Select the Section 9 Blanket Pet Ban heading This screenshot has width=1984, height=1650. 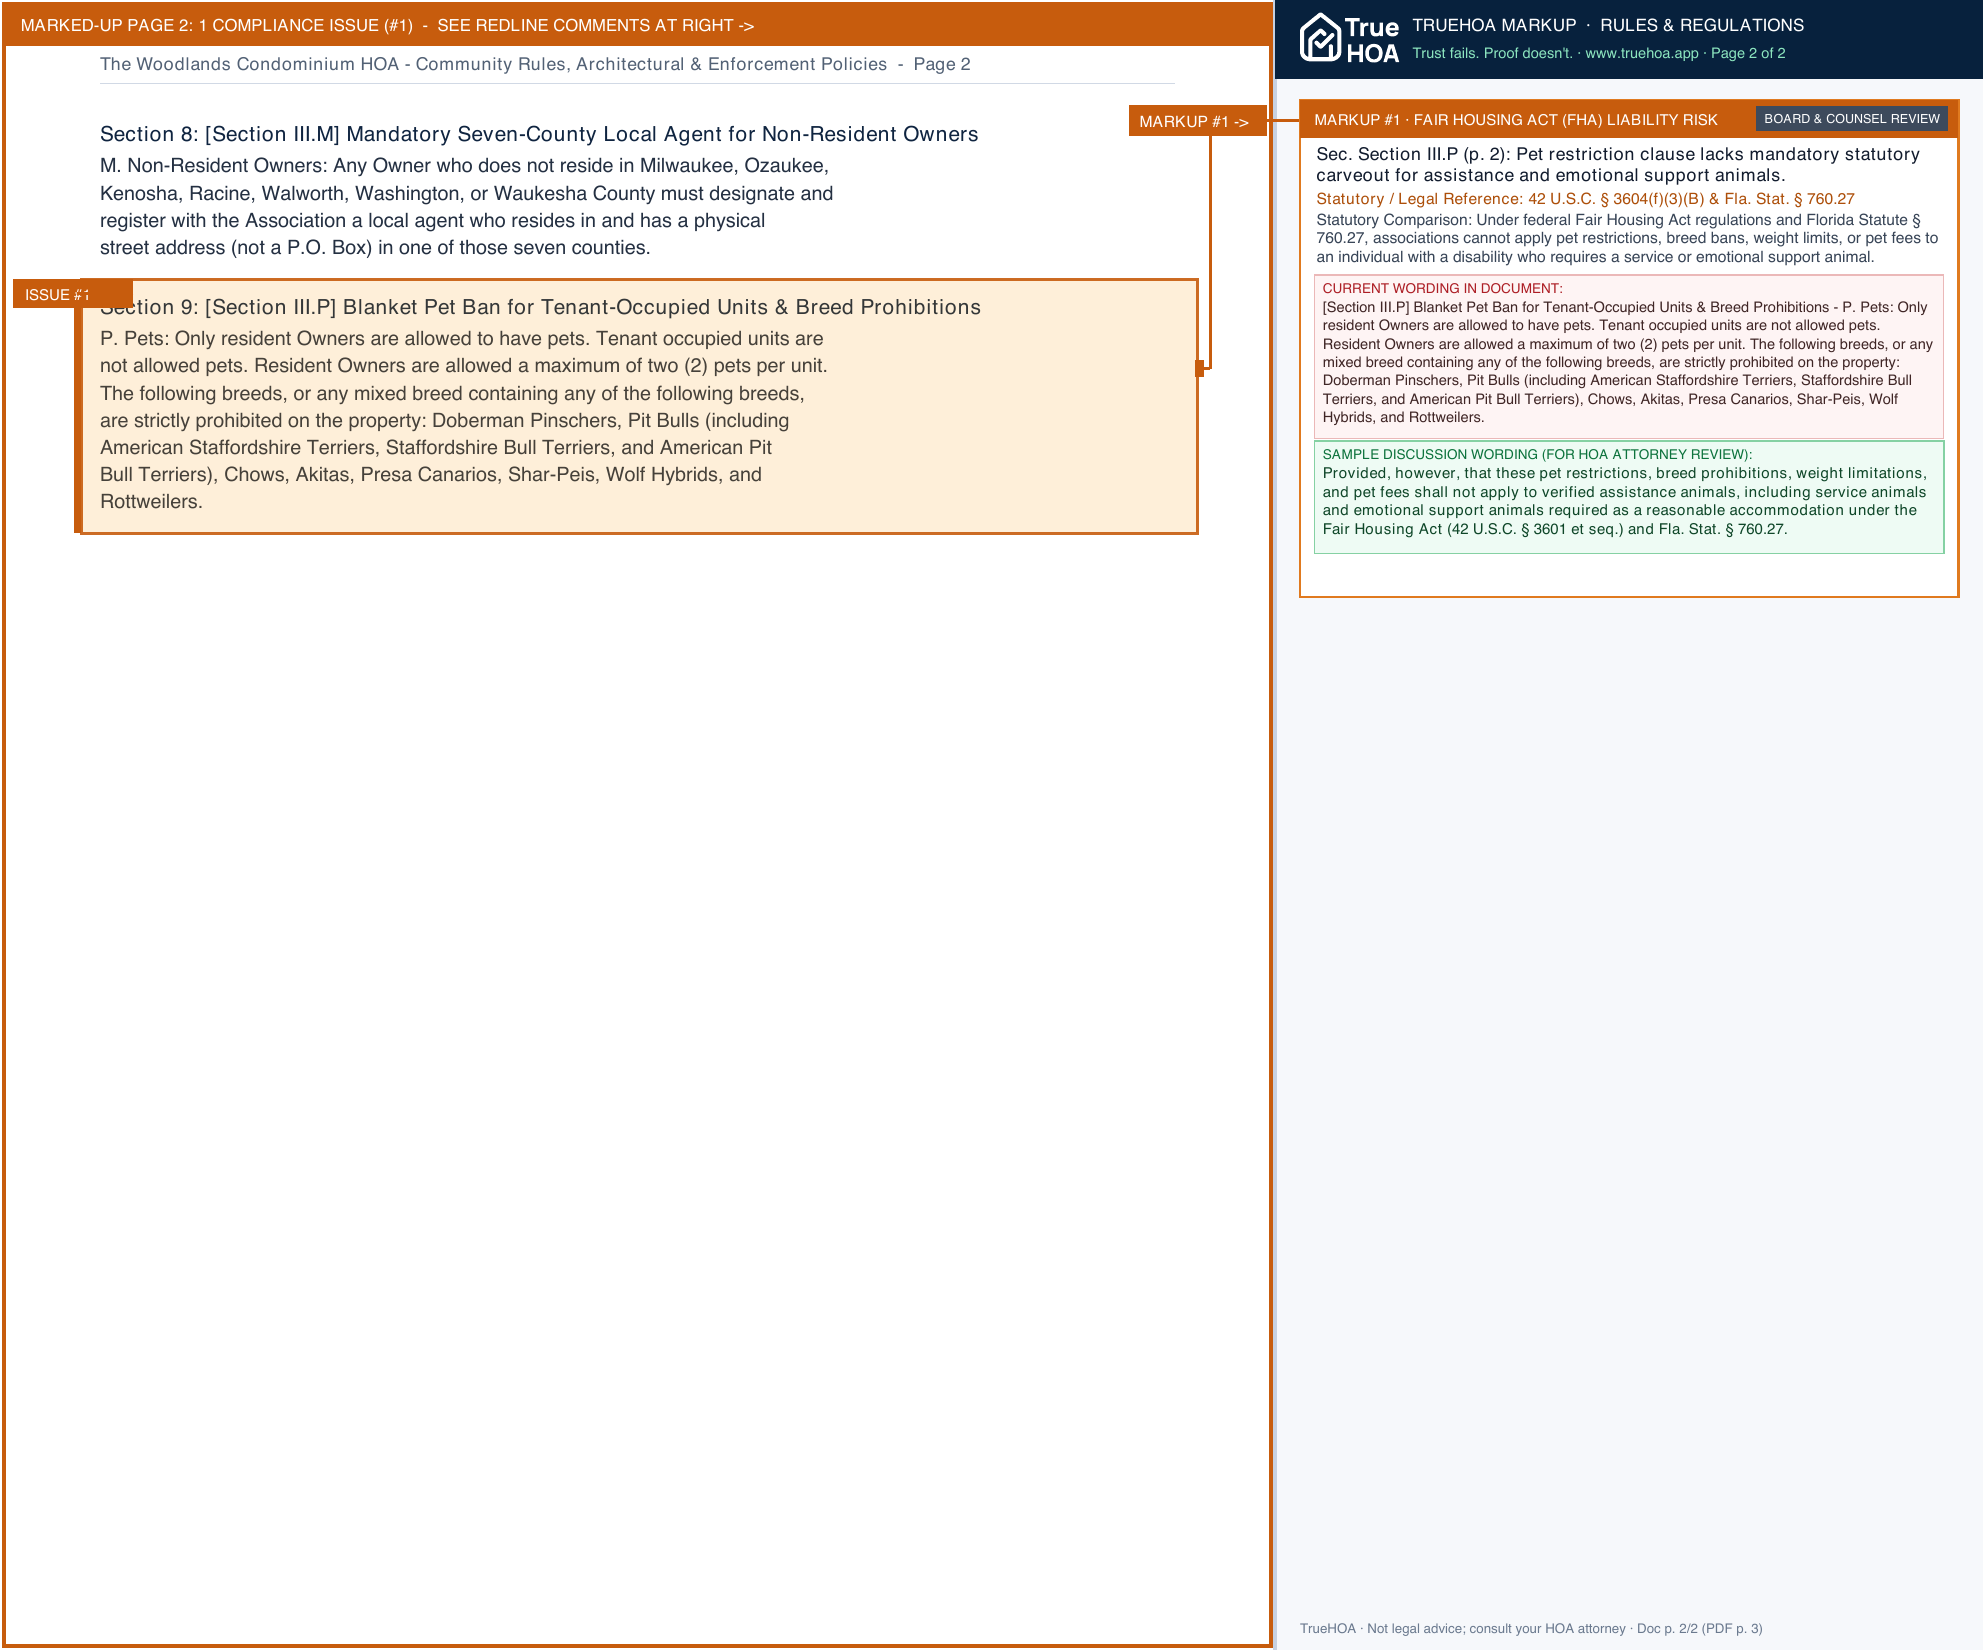coord(540,307)
